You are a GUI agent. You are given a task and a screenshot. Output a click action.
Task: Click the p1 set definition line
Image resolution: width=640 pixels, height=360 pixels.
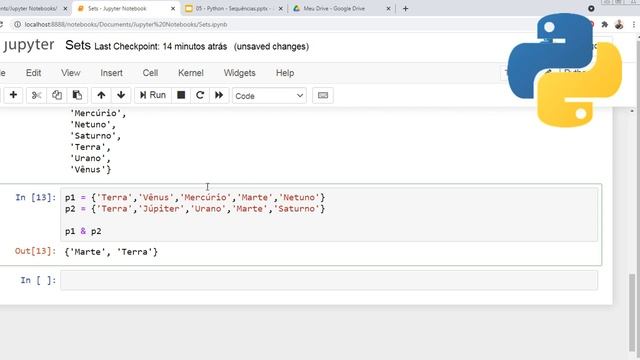coord(195,198)
